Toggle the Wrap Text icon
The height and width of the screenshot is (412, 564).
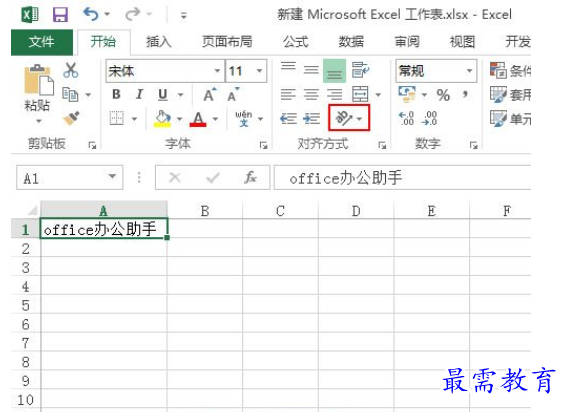click(360, 70)
